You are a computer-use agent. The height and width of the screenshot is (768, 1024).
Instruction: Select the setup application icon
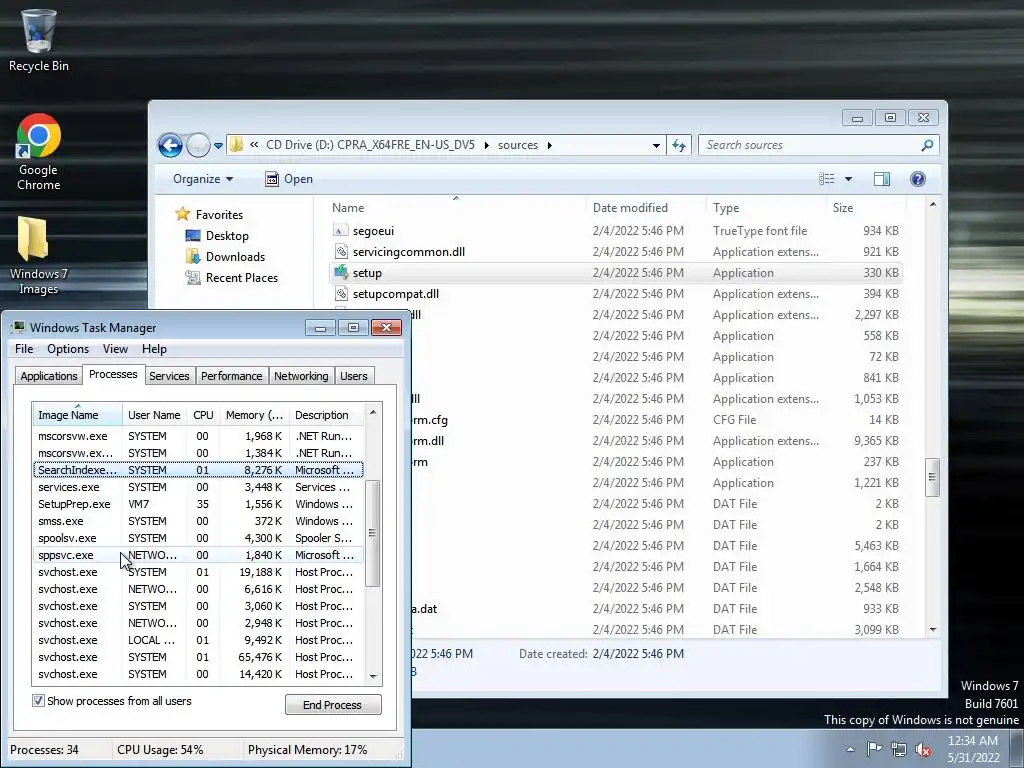(340, 272)
